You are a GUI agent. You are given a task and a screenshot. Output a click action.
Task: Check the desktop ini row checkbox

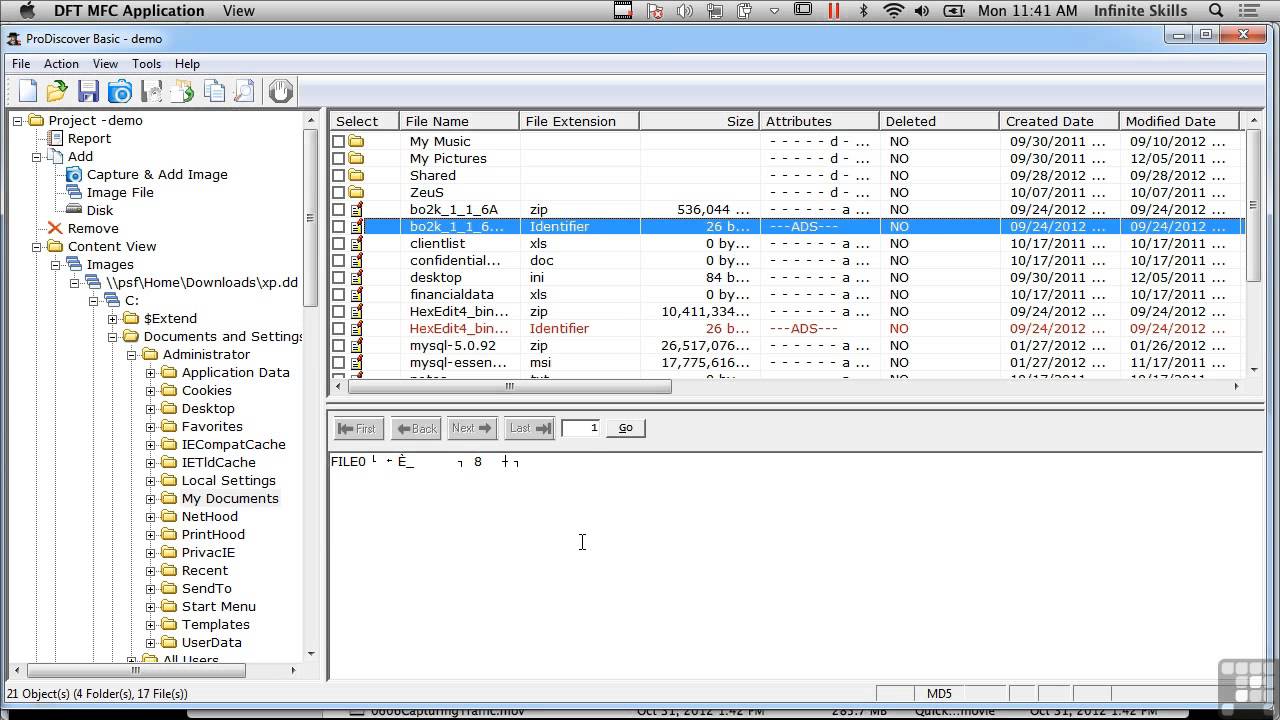click(339, 277)
